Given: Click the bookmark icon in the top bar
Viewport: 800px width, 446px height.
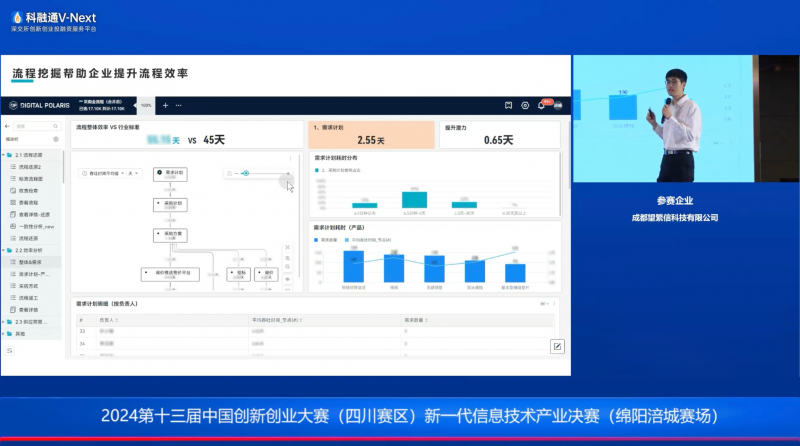Looking at the screenshot, I should click(x=509, y=106).
